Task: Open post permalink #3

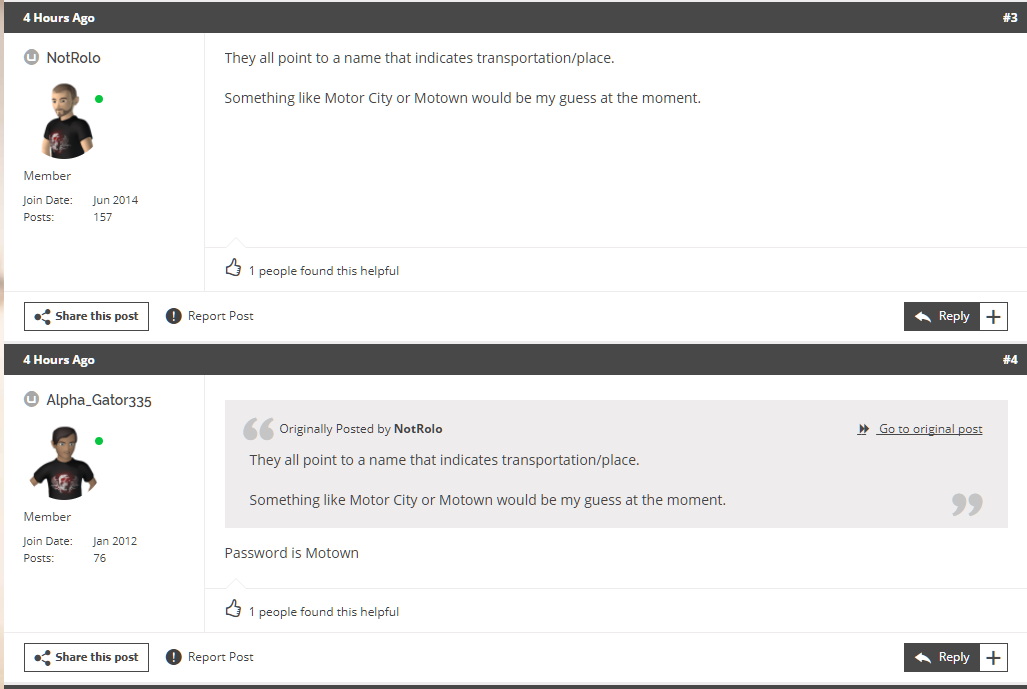Action: pos(1010,18)
